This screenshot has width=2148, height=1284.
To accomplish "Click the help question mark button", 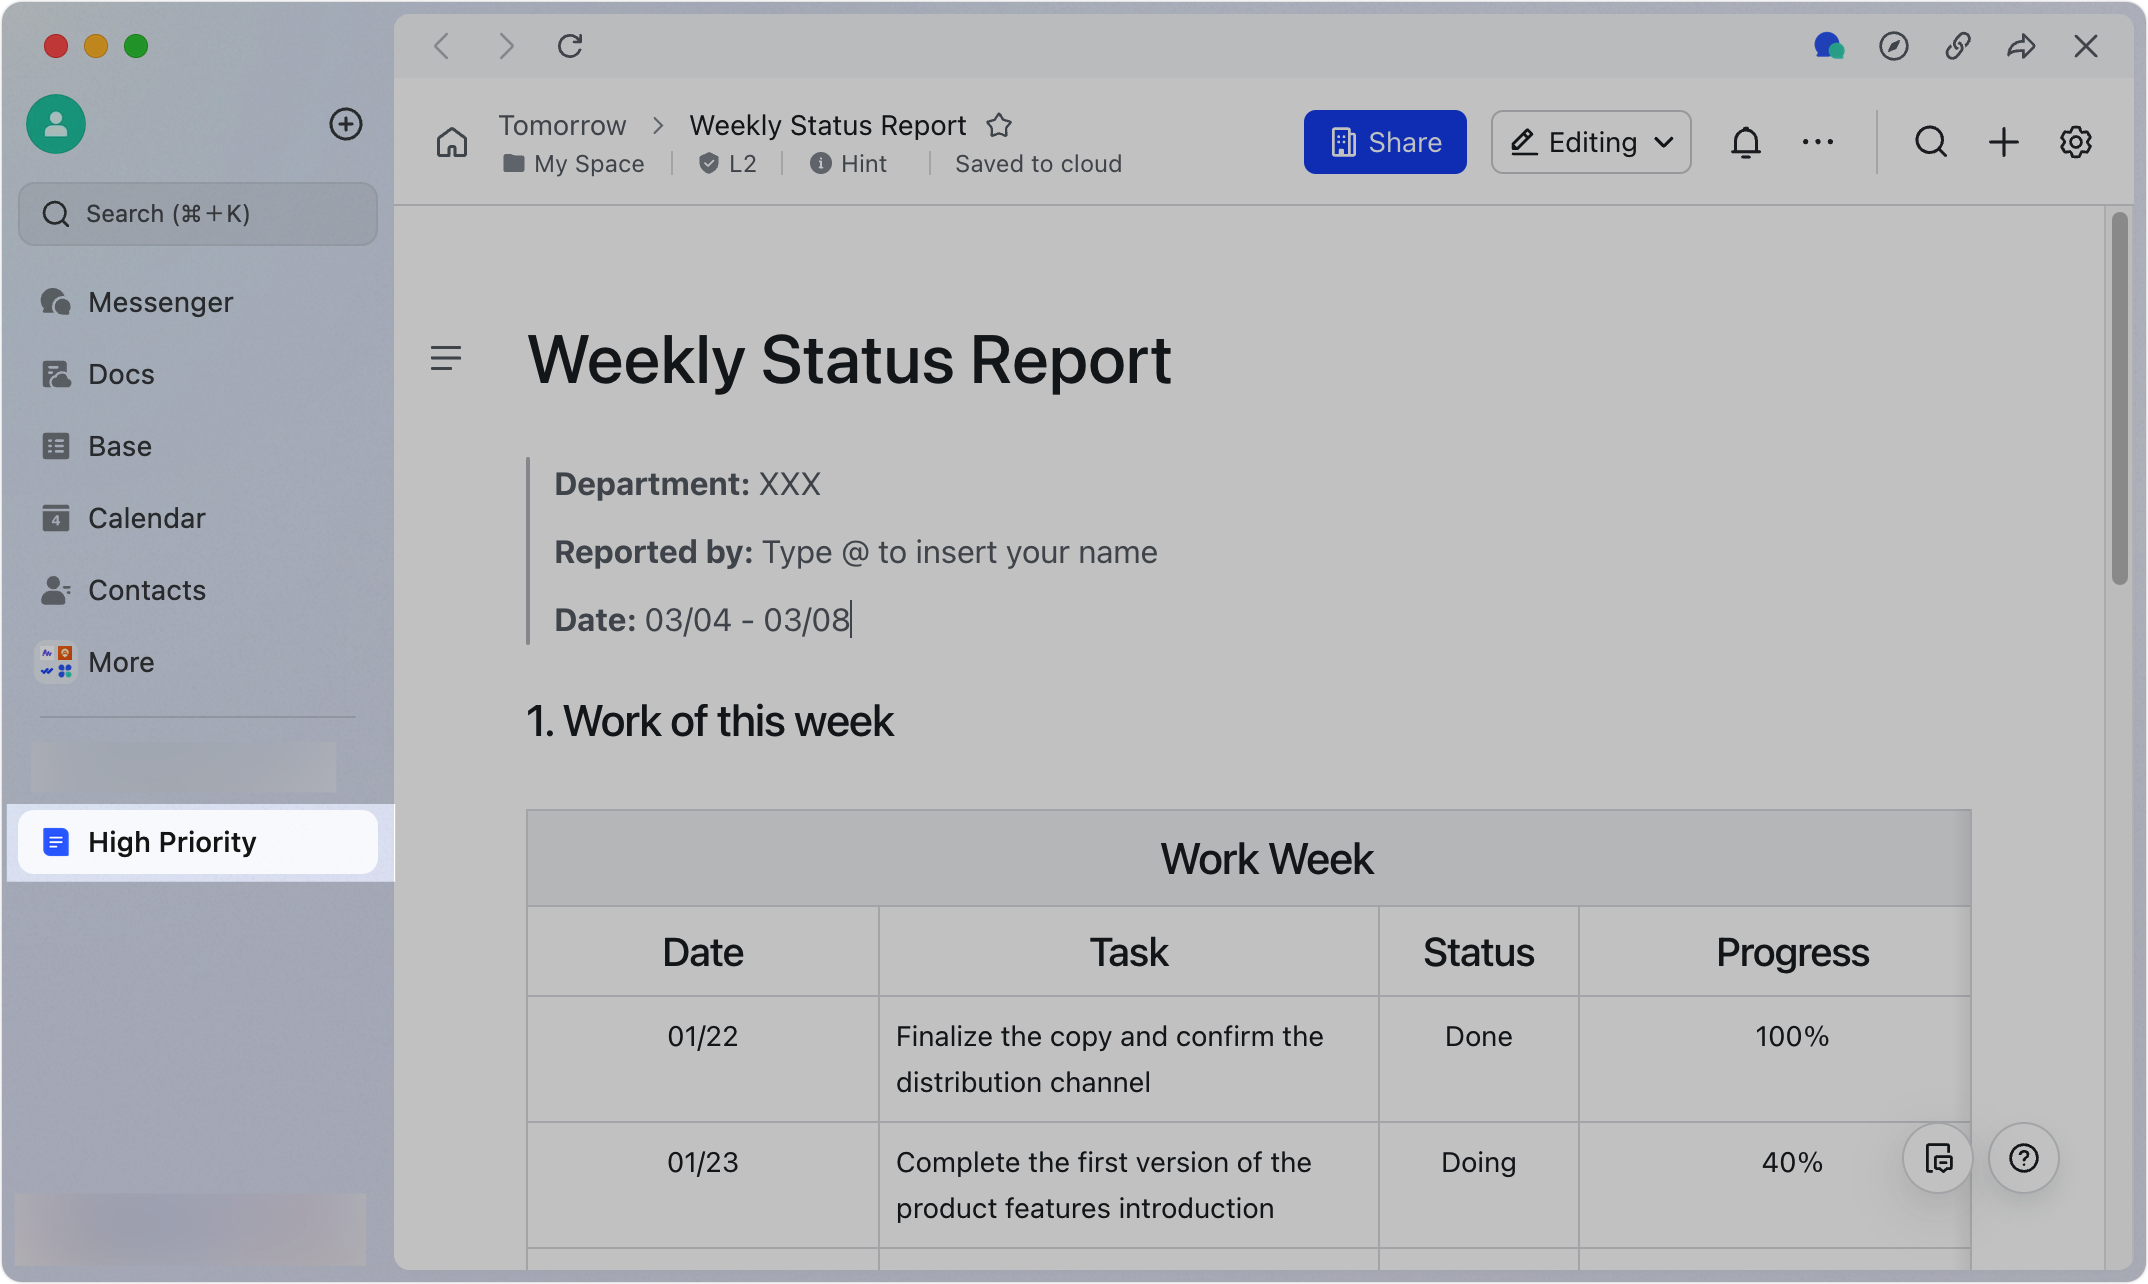I will click(2023, 1158).
